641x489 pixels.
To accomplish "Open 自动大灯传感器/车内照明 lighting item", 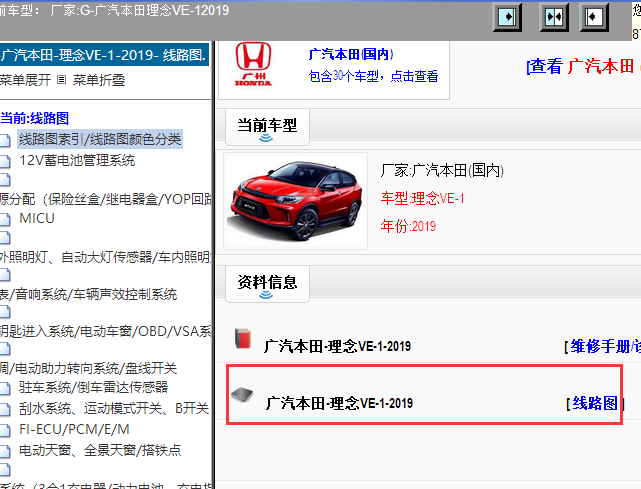I will click(x=106, y=257).
